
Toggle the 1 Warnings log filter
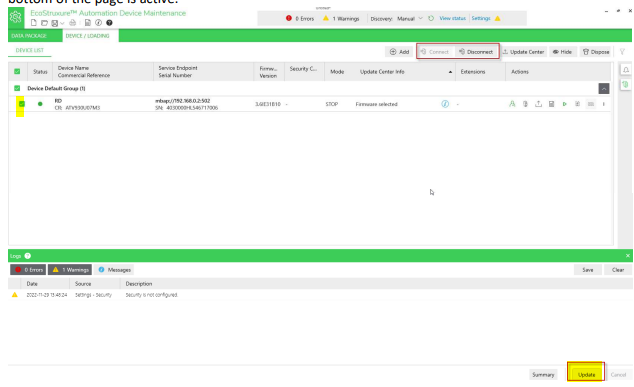(70, 270)
